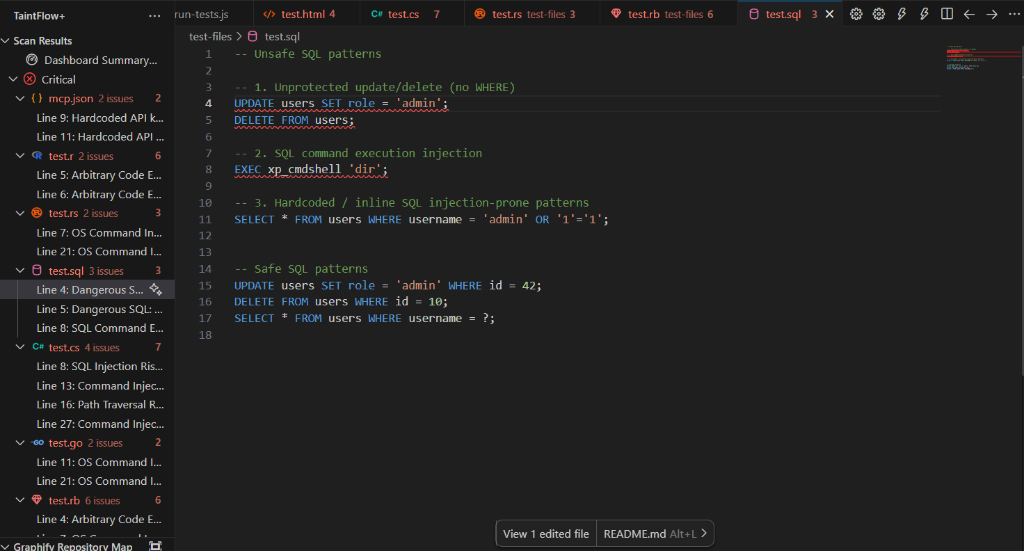This screenshot has width=1024, height=551.
Task: Click the R language icon beside test.r
Action: (37, 155)
